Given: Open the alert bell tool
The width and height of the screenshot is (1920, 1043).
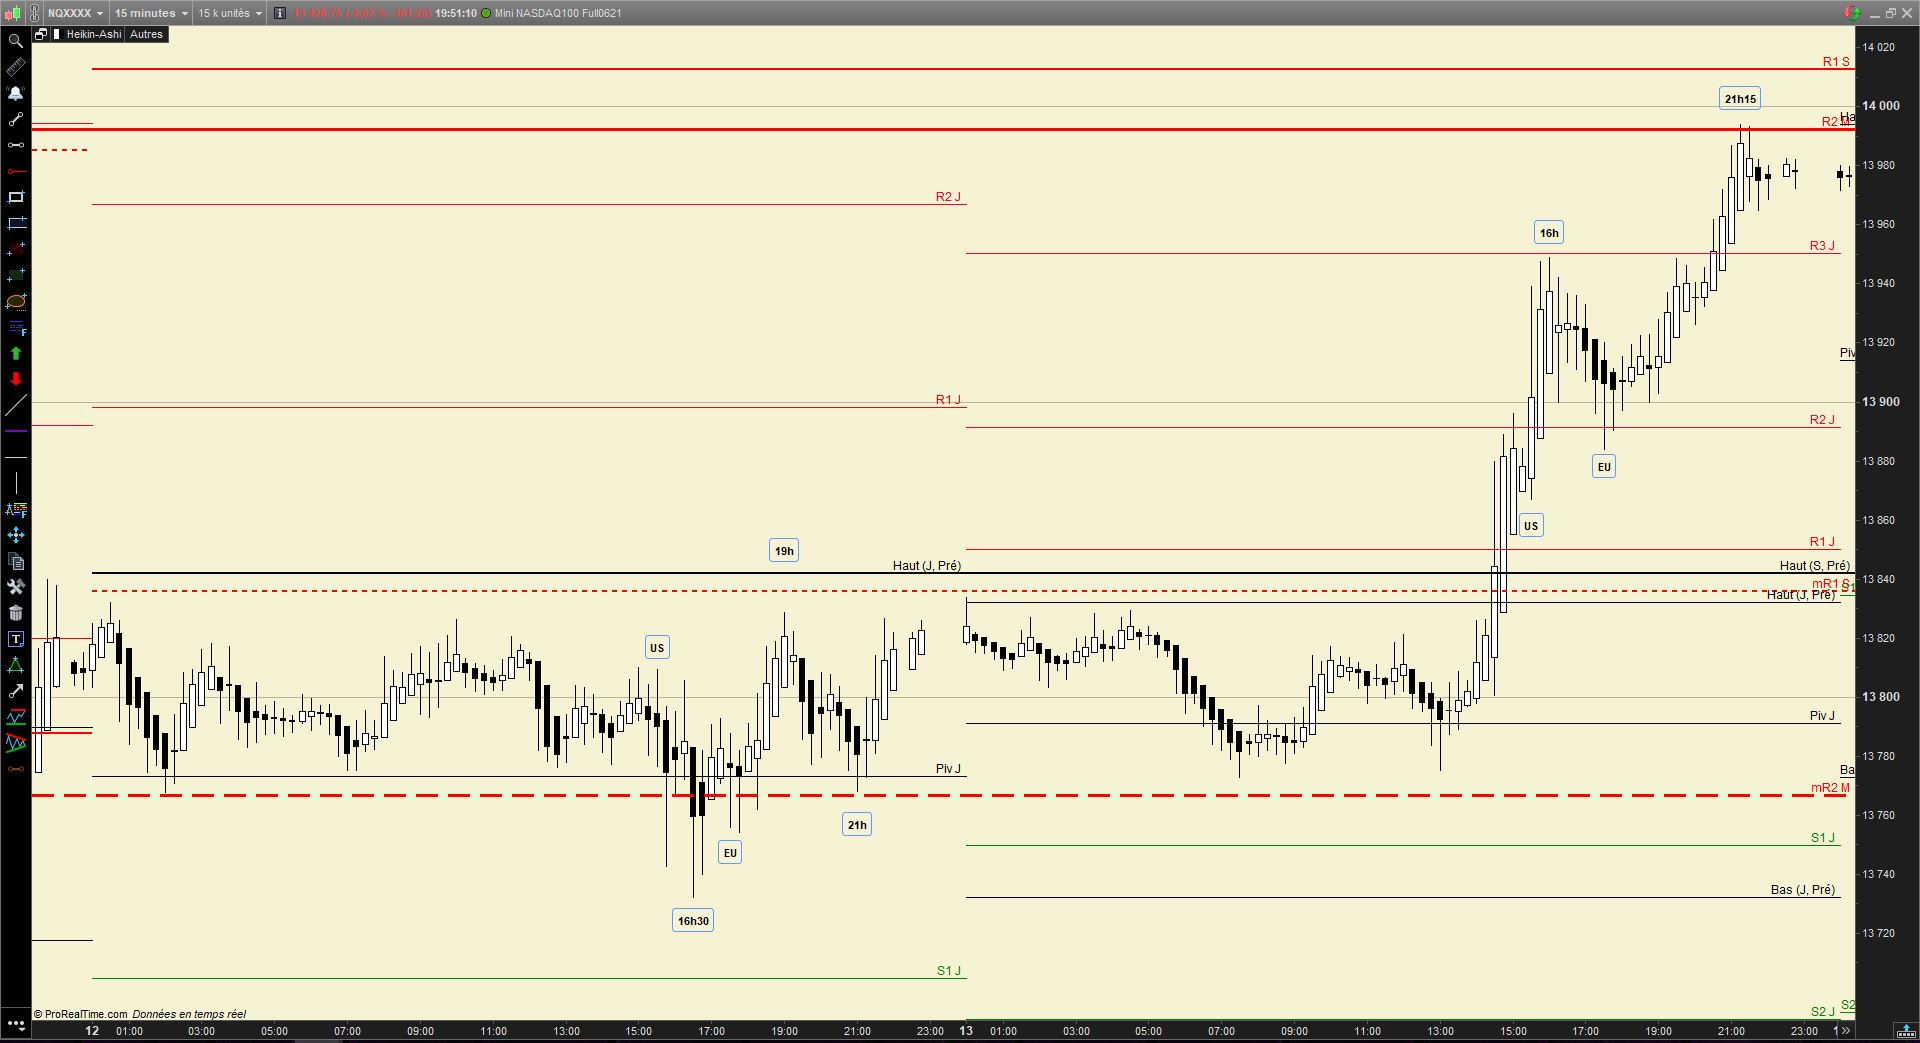Looking at the screenshot, I should [16, 93].
